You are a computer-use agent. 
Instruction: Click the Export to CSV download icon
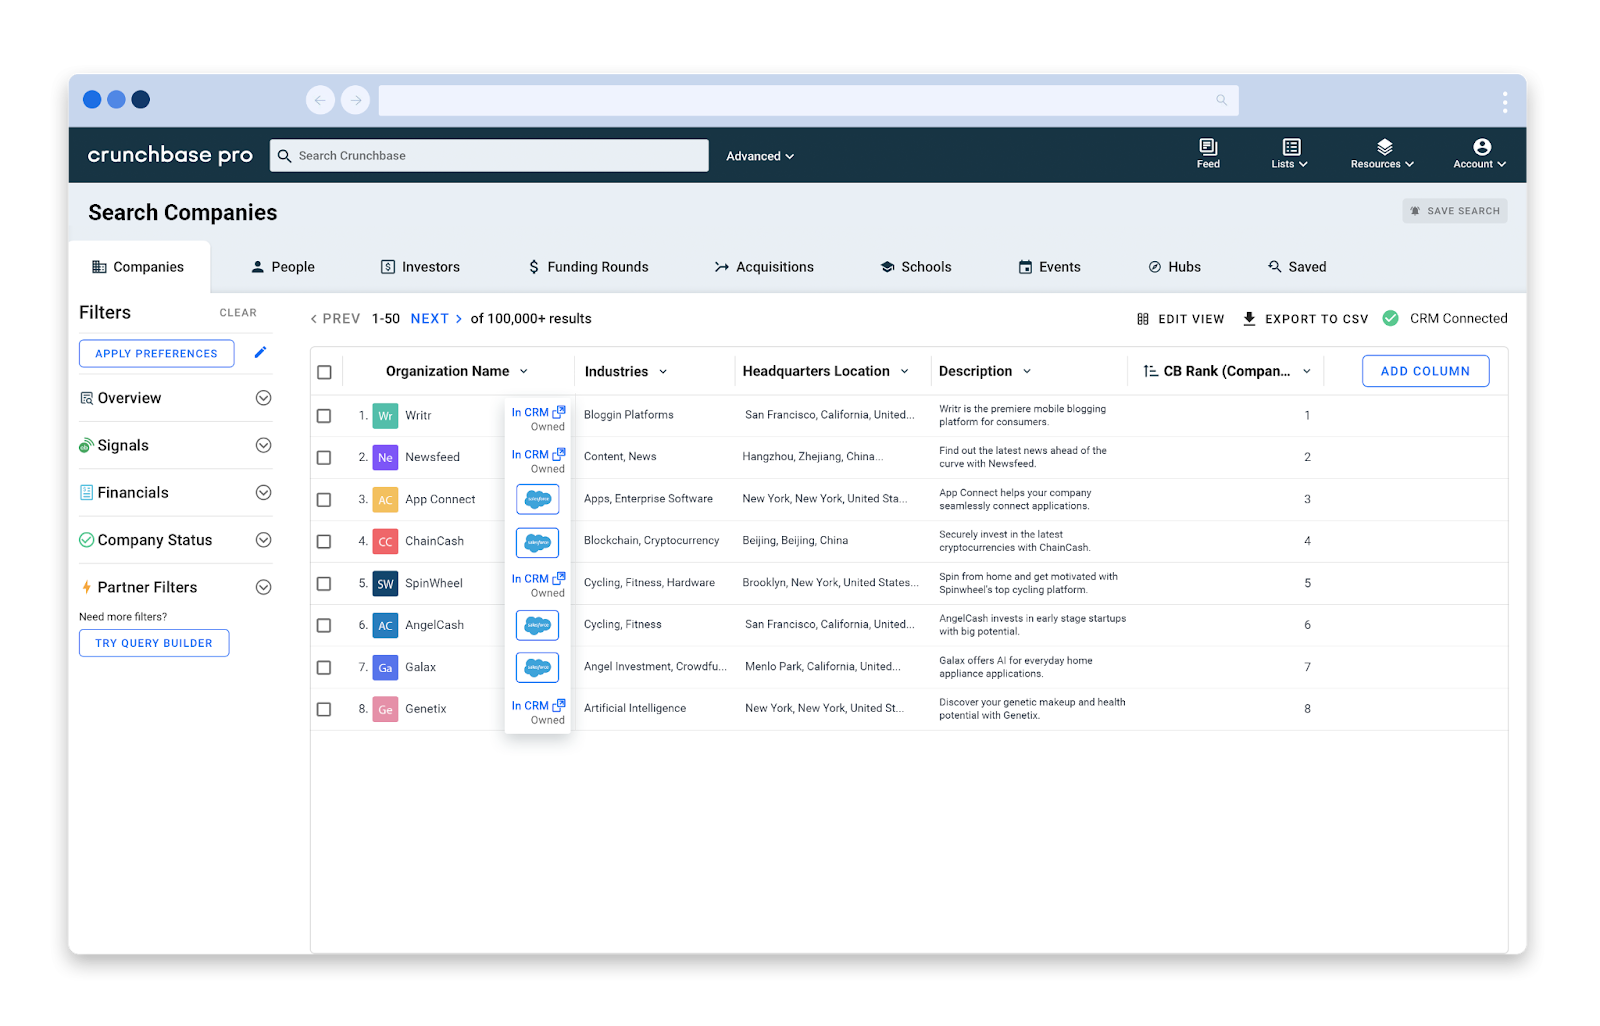click(1249, 319)
